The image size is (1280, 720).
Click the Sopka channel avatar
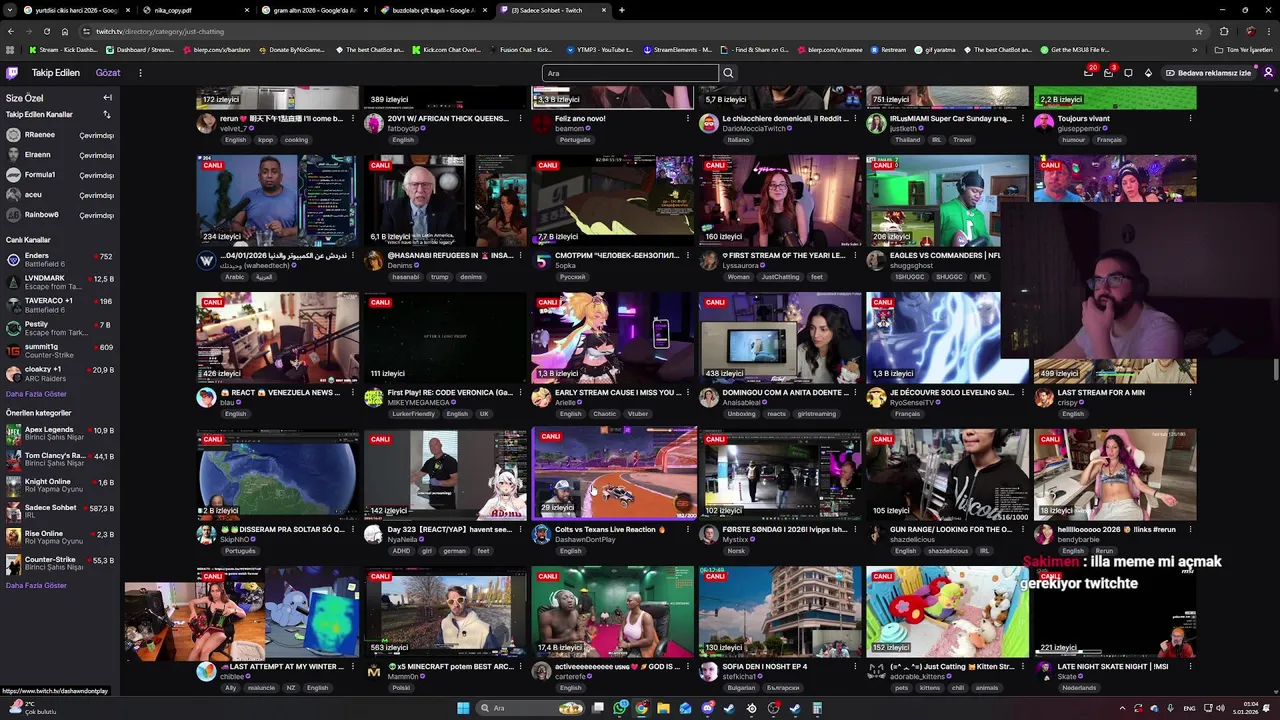click(x=541, y=260)
